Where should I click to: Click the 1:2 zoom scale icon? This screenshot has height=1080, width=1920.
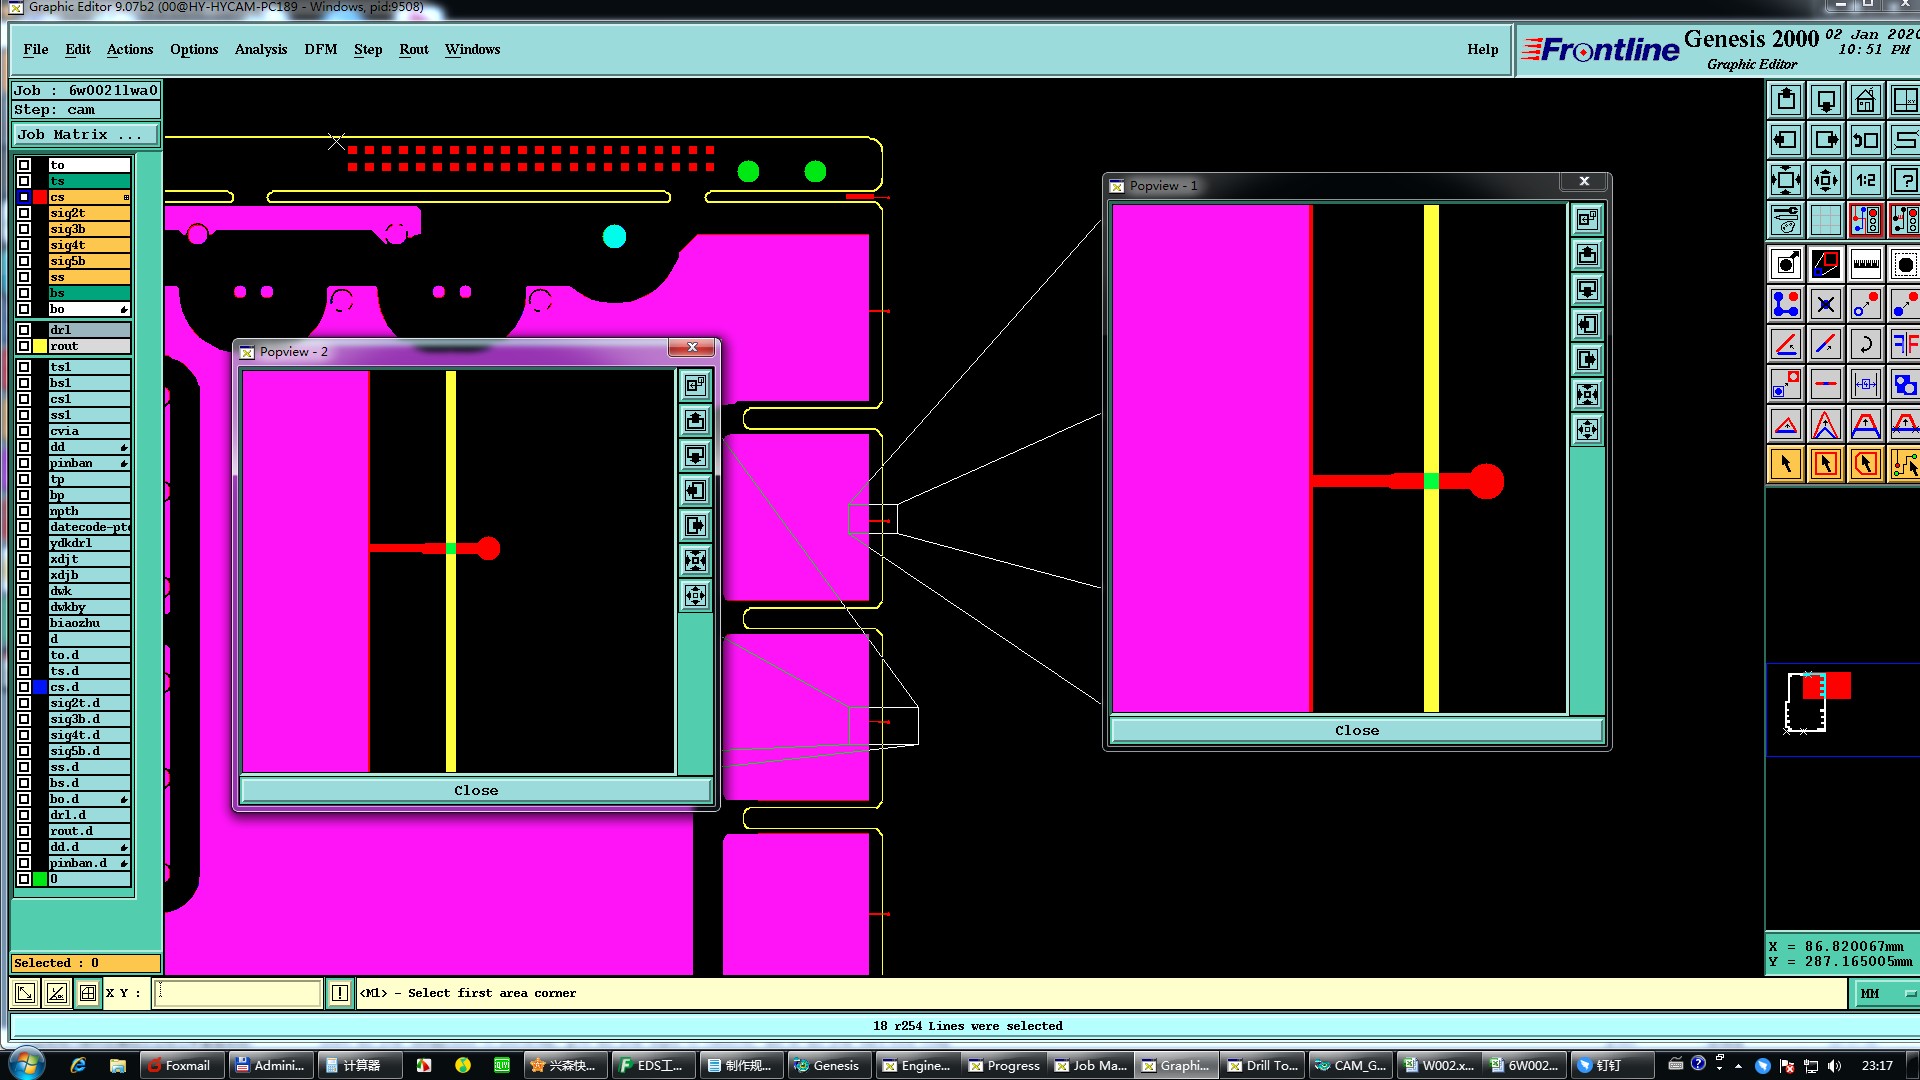(x=1865, y=181)
